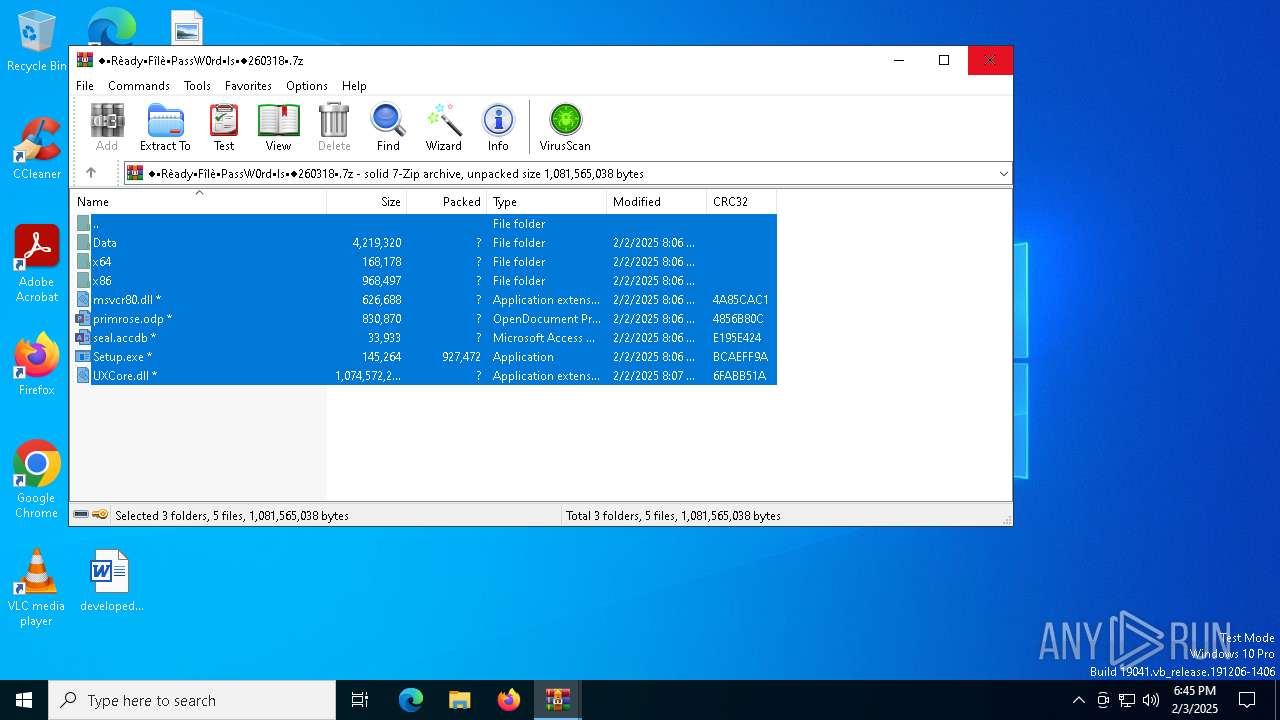Open Adobe Acrobat desktop shortcut

[36, 264]
